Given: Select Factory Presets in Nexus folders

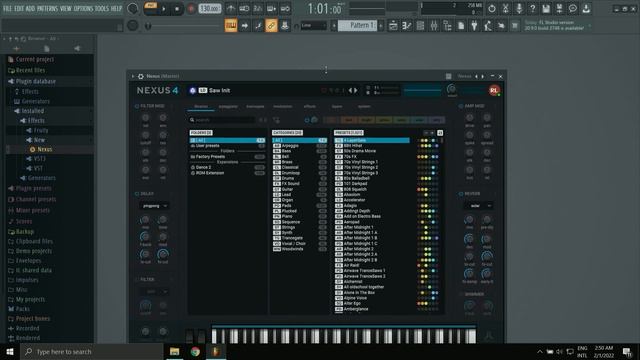Looking at the screenshot, I should pos(227,157).
